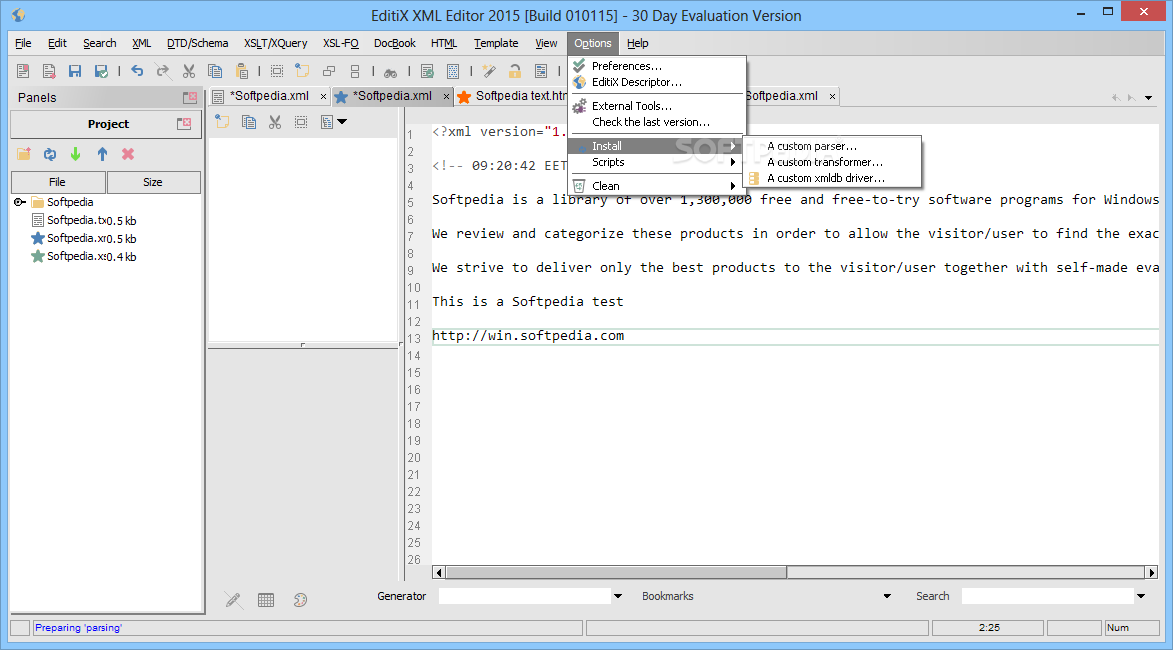1173x650 pixels.
Task: Open the Bookmarks dropdown arrow
Action: pyautogui.click(x=887, y=596)
